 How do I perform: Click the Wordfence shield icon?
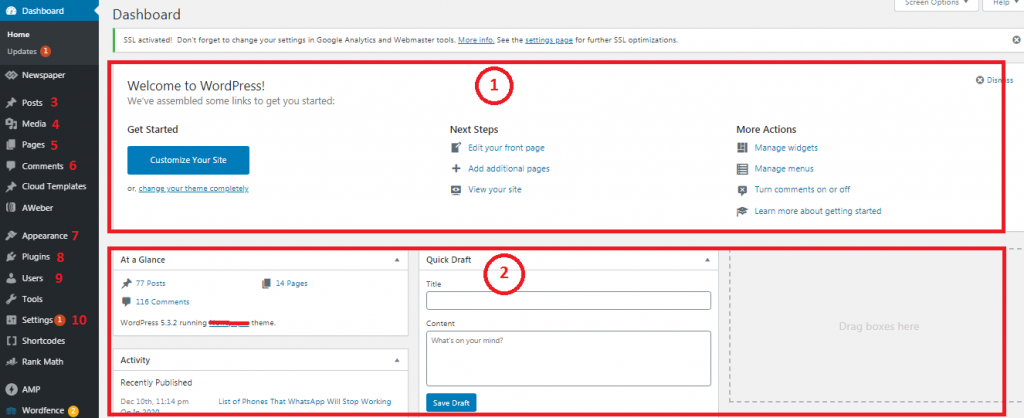[x=10, y=409]
